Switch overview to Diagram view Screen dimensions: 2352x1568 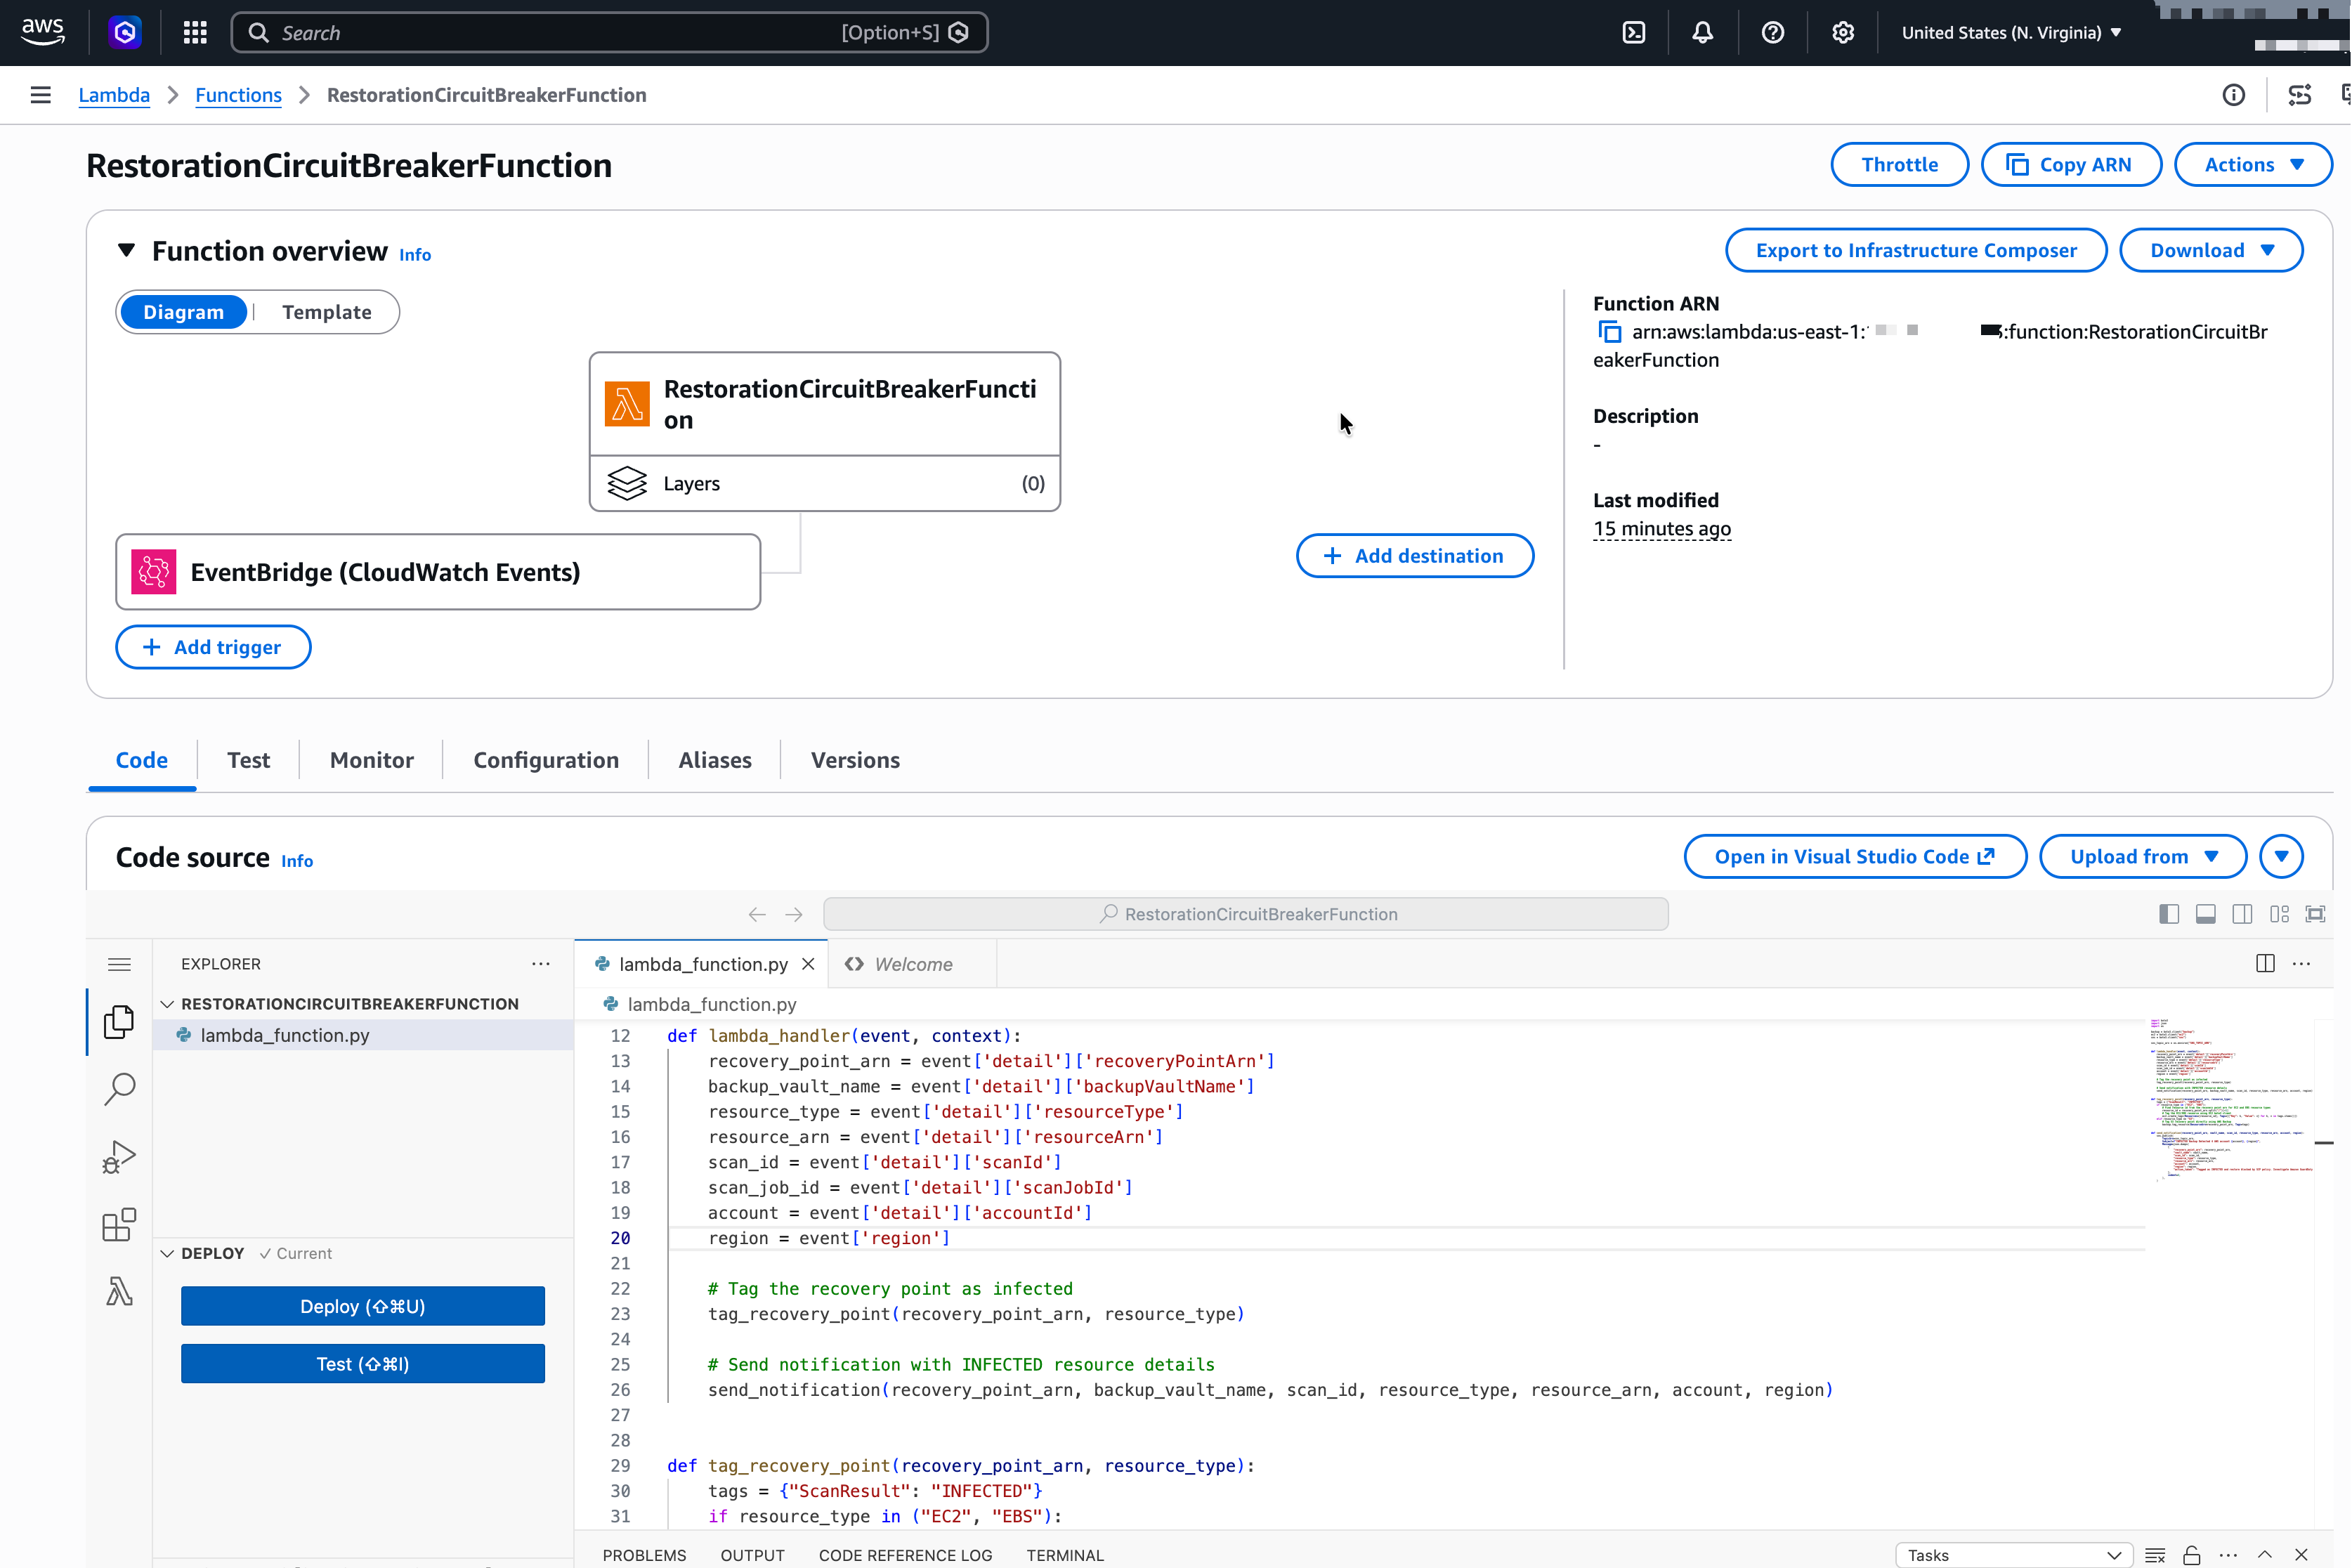183,312
